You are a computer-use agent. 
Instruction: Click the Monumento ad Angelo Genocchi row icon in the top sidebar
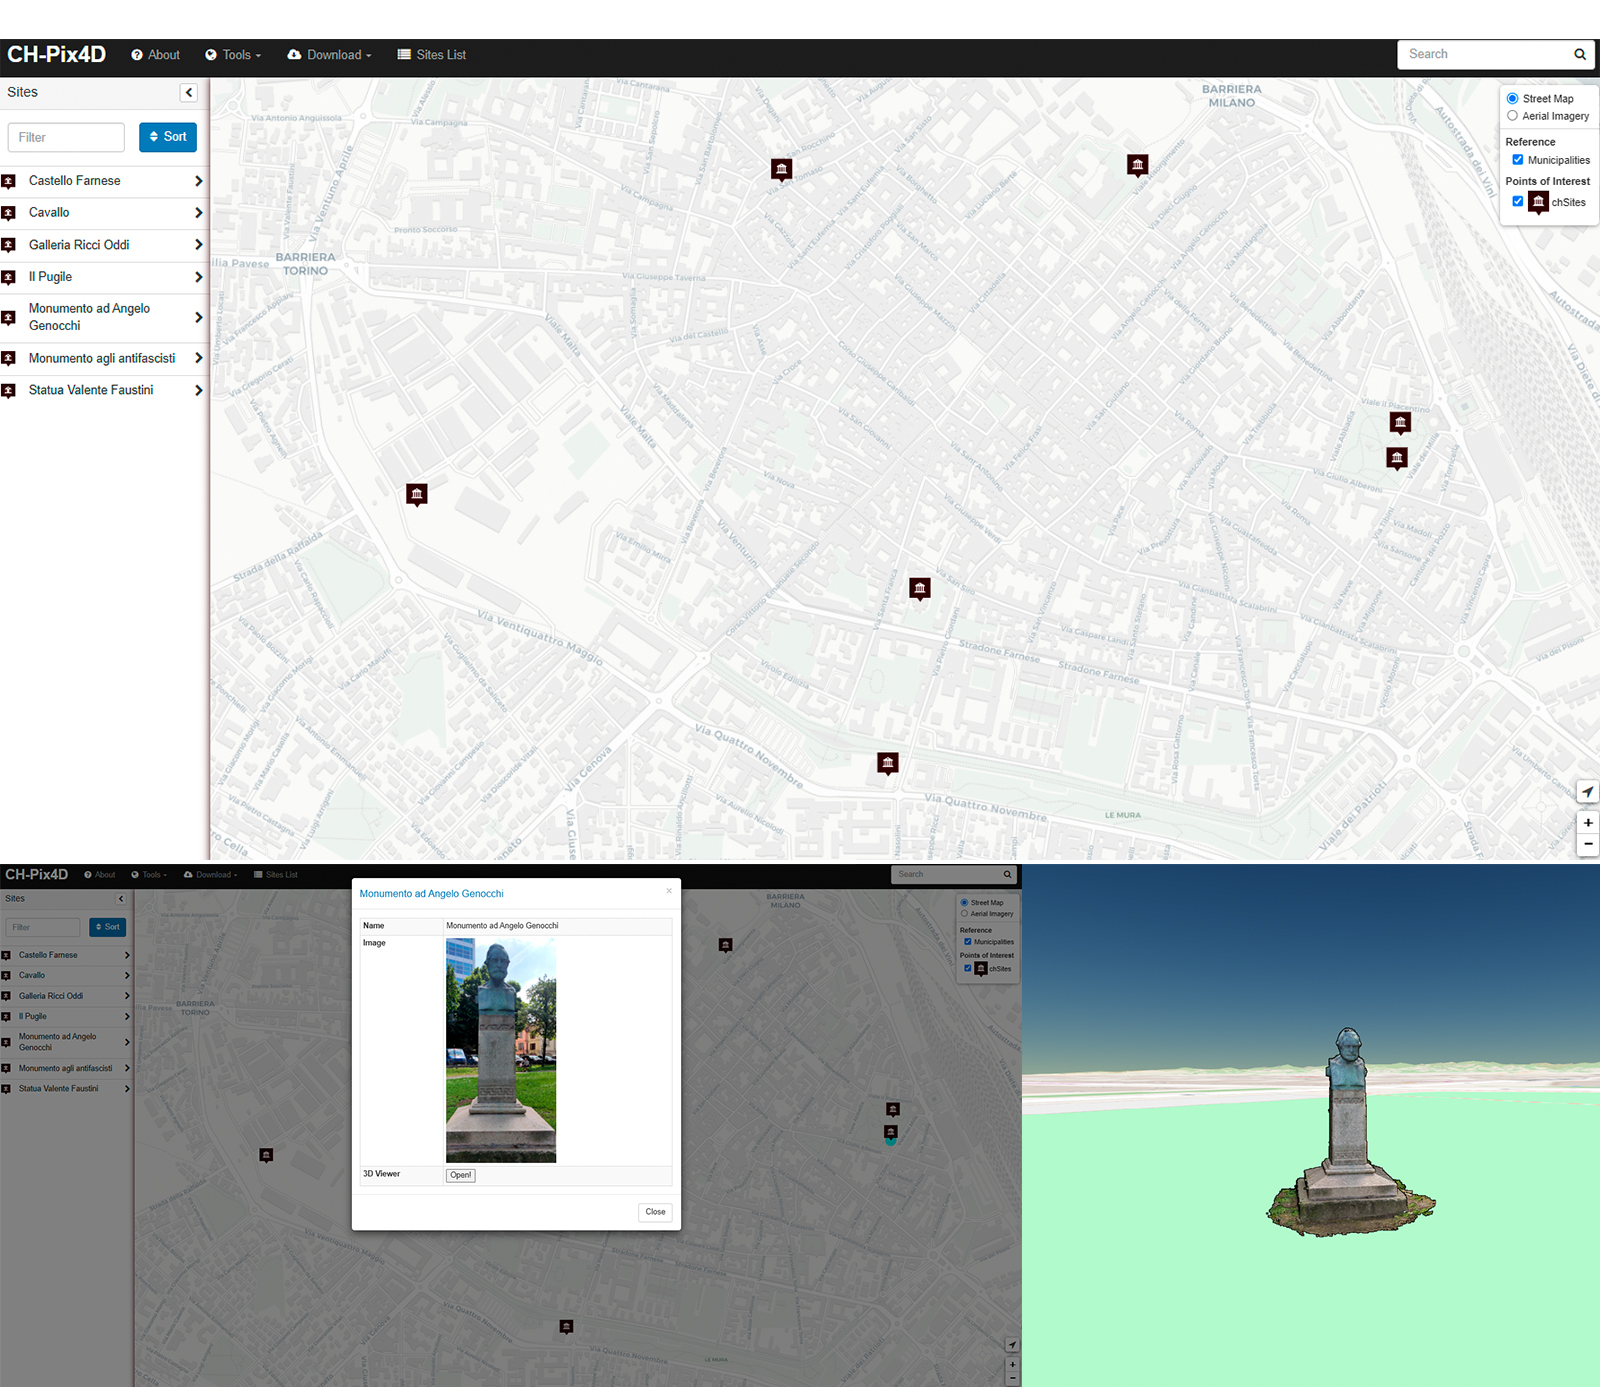pos(9,318)
